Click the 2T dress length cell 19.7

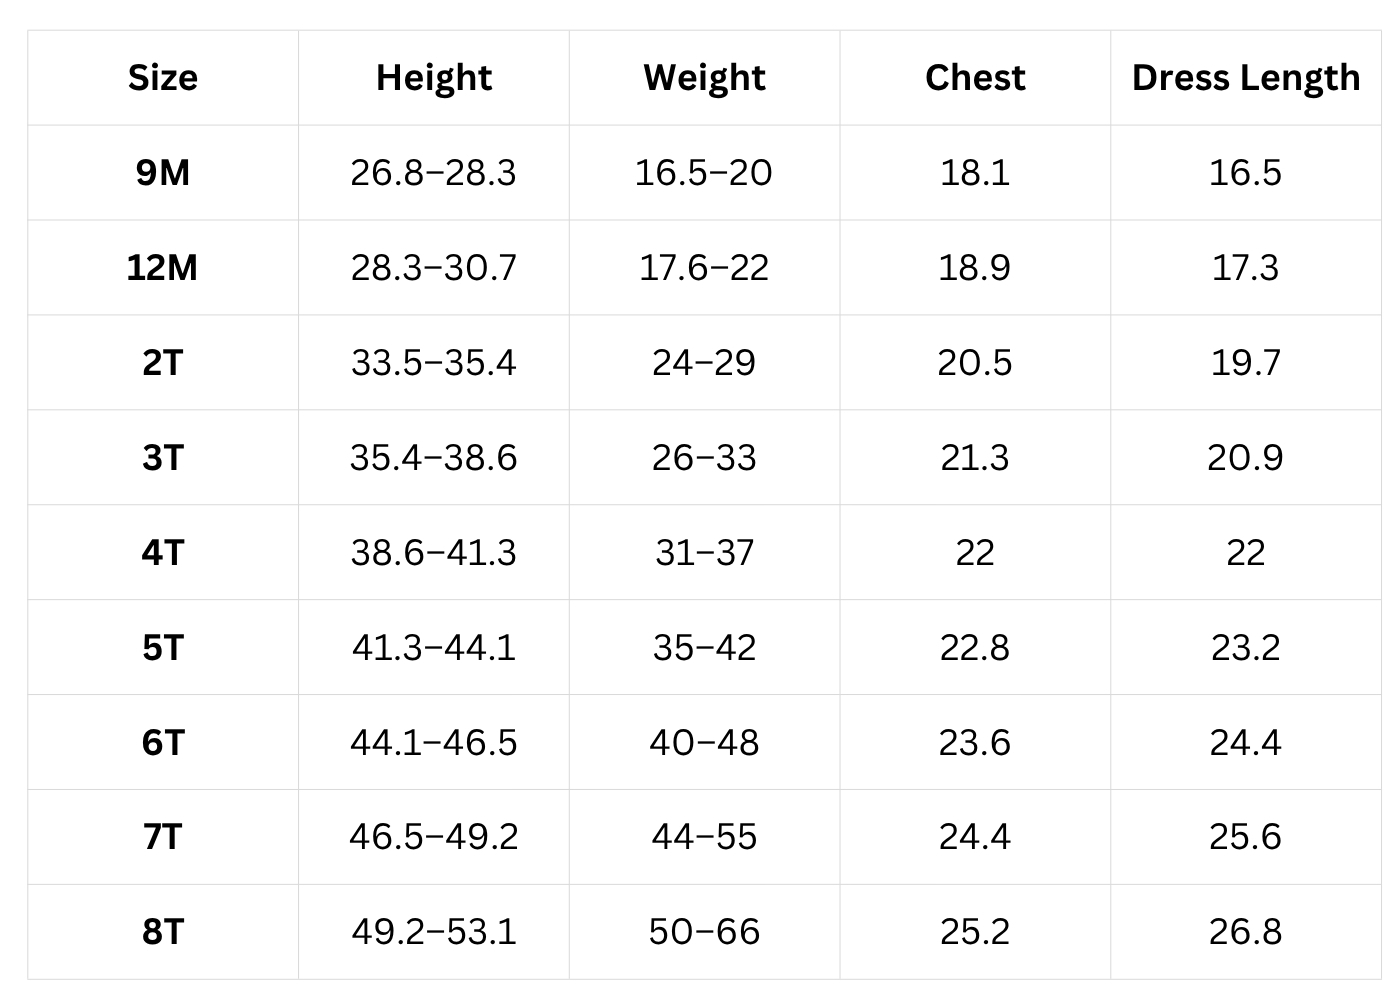tap(1245, 362)
